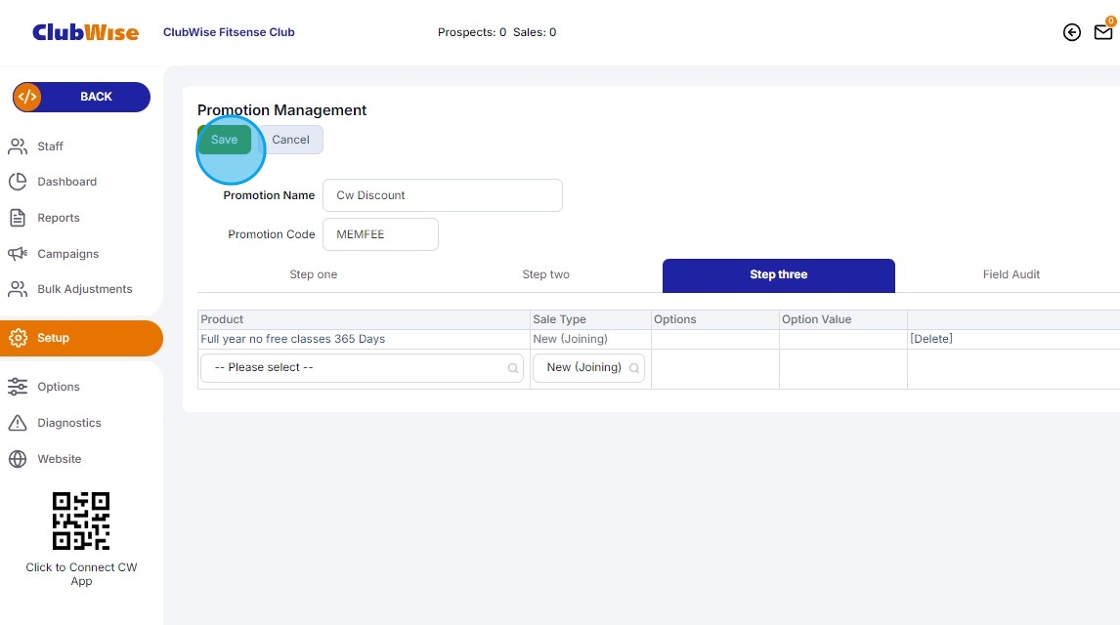Click the Bulk Adjustments people icon
This screenshot has width=1120, height=625.
click(x=18, y=289)
